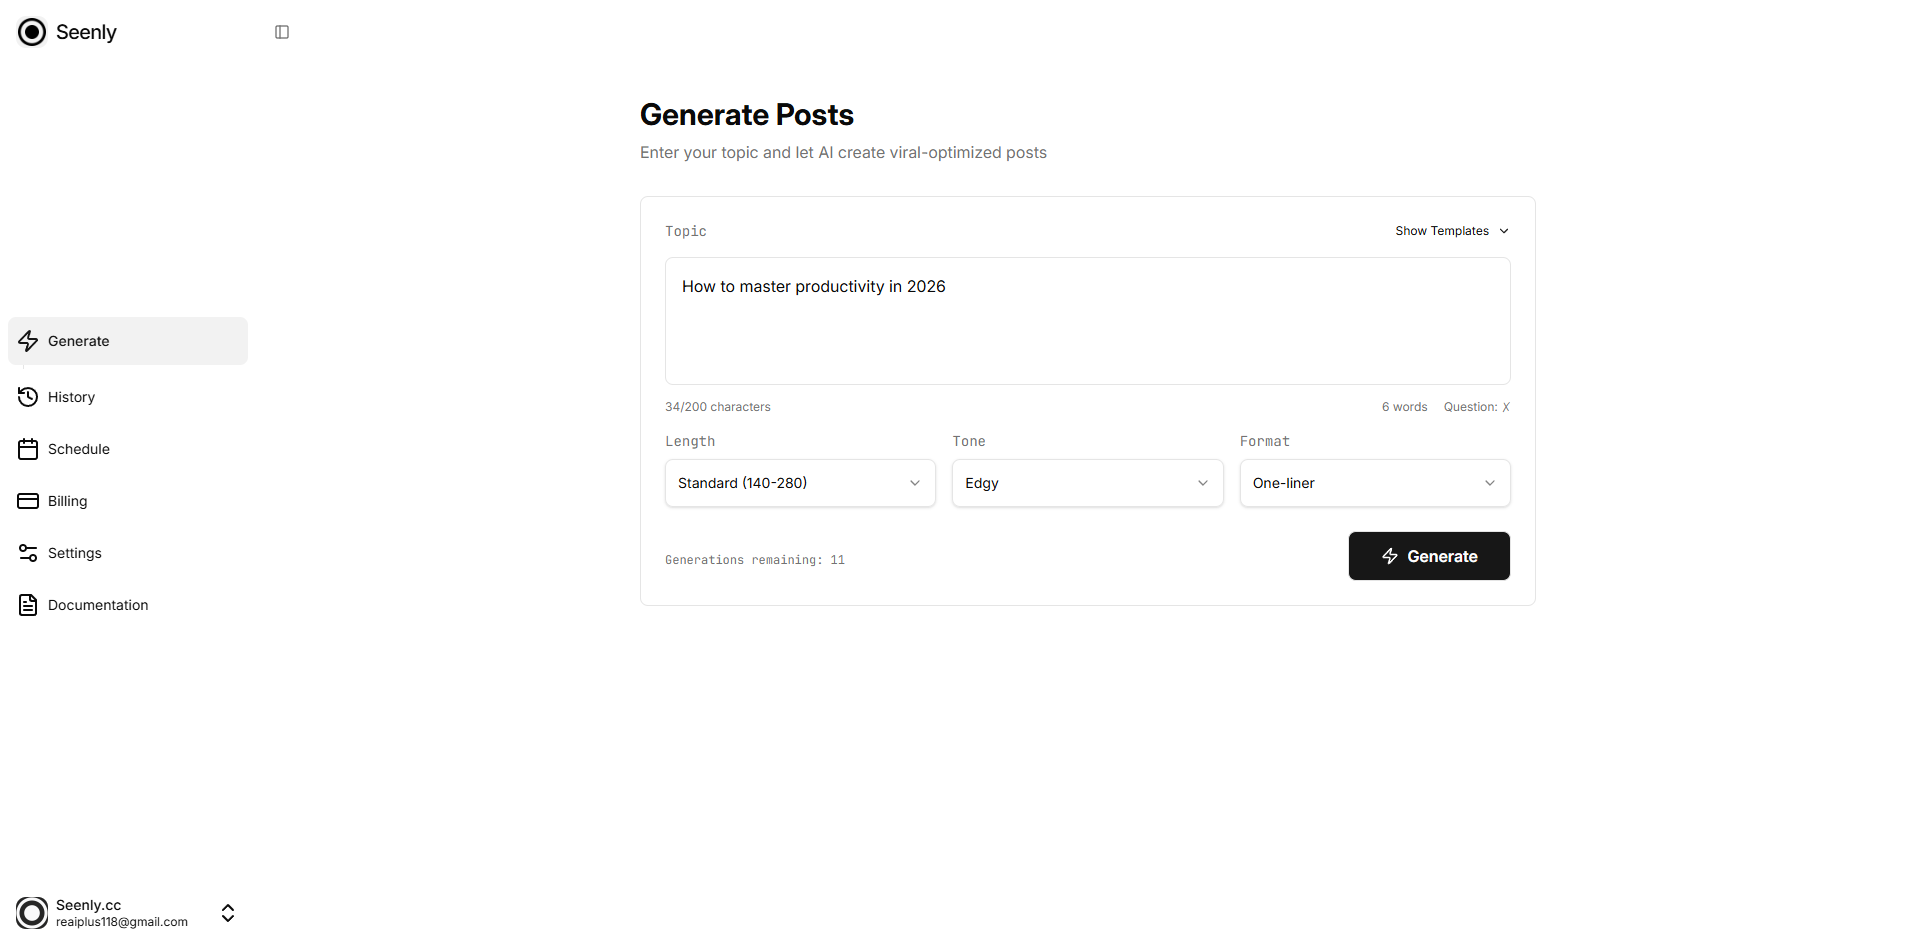
Task: Click the Schedule calendar icon
Action: (27, 449)
